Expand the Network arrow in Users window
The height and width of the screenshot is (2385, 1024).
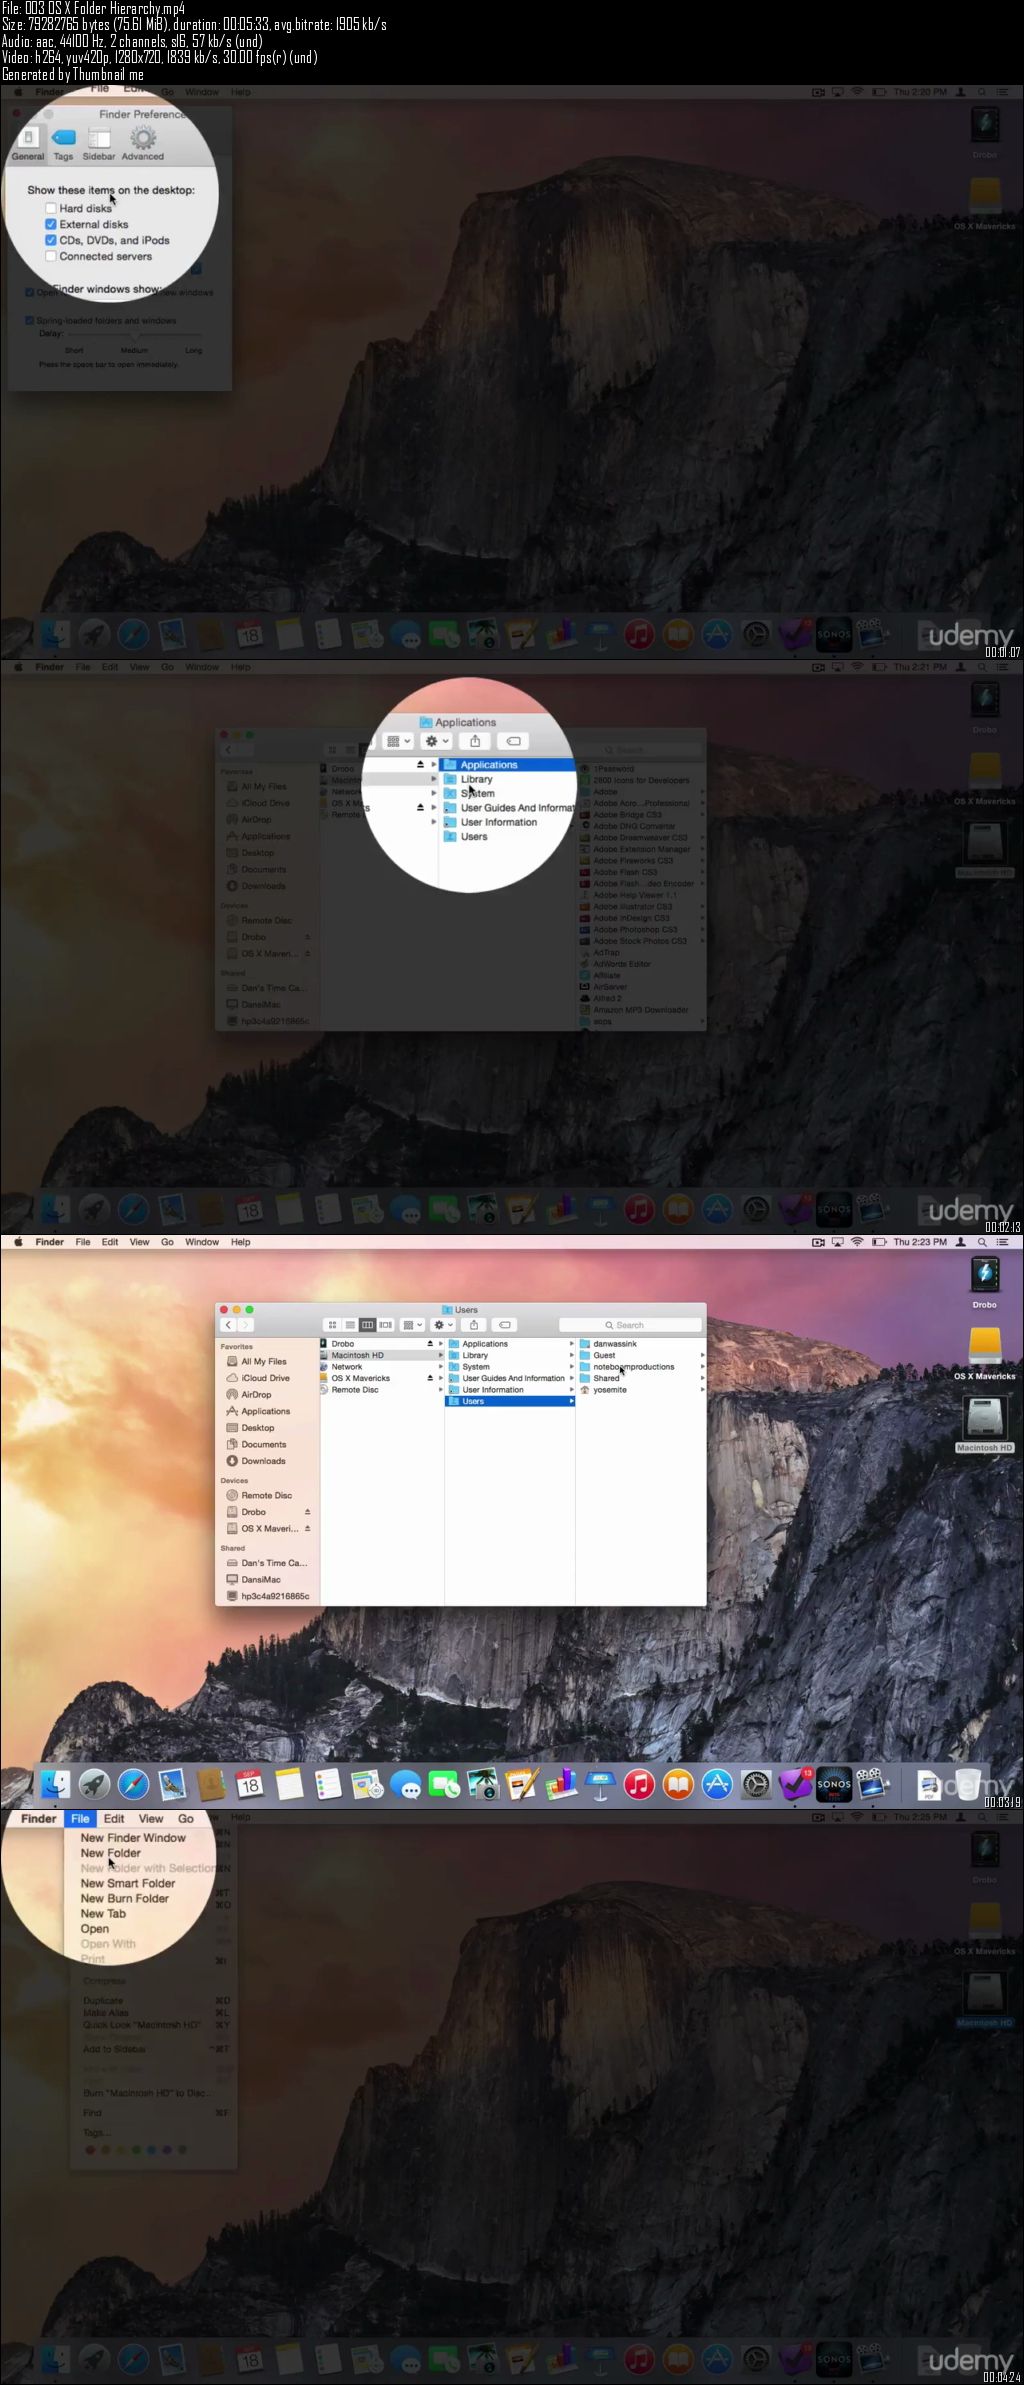(x=439, y=1367)
